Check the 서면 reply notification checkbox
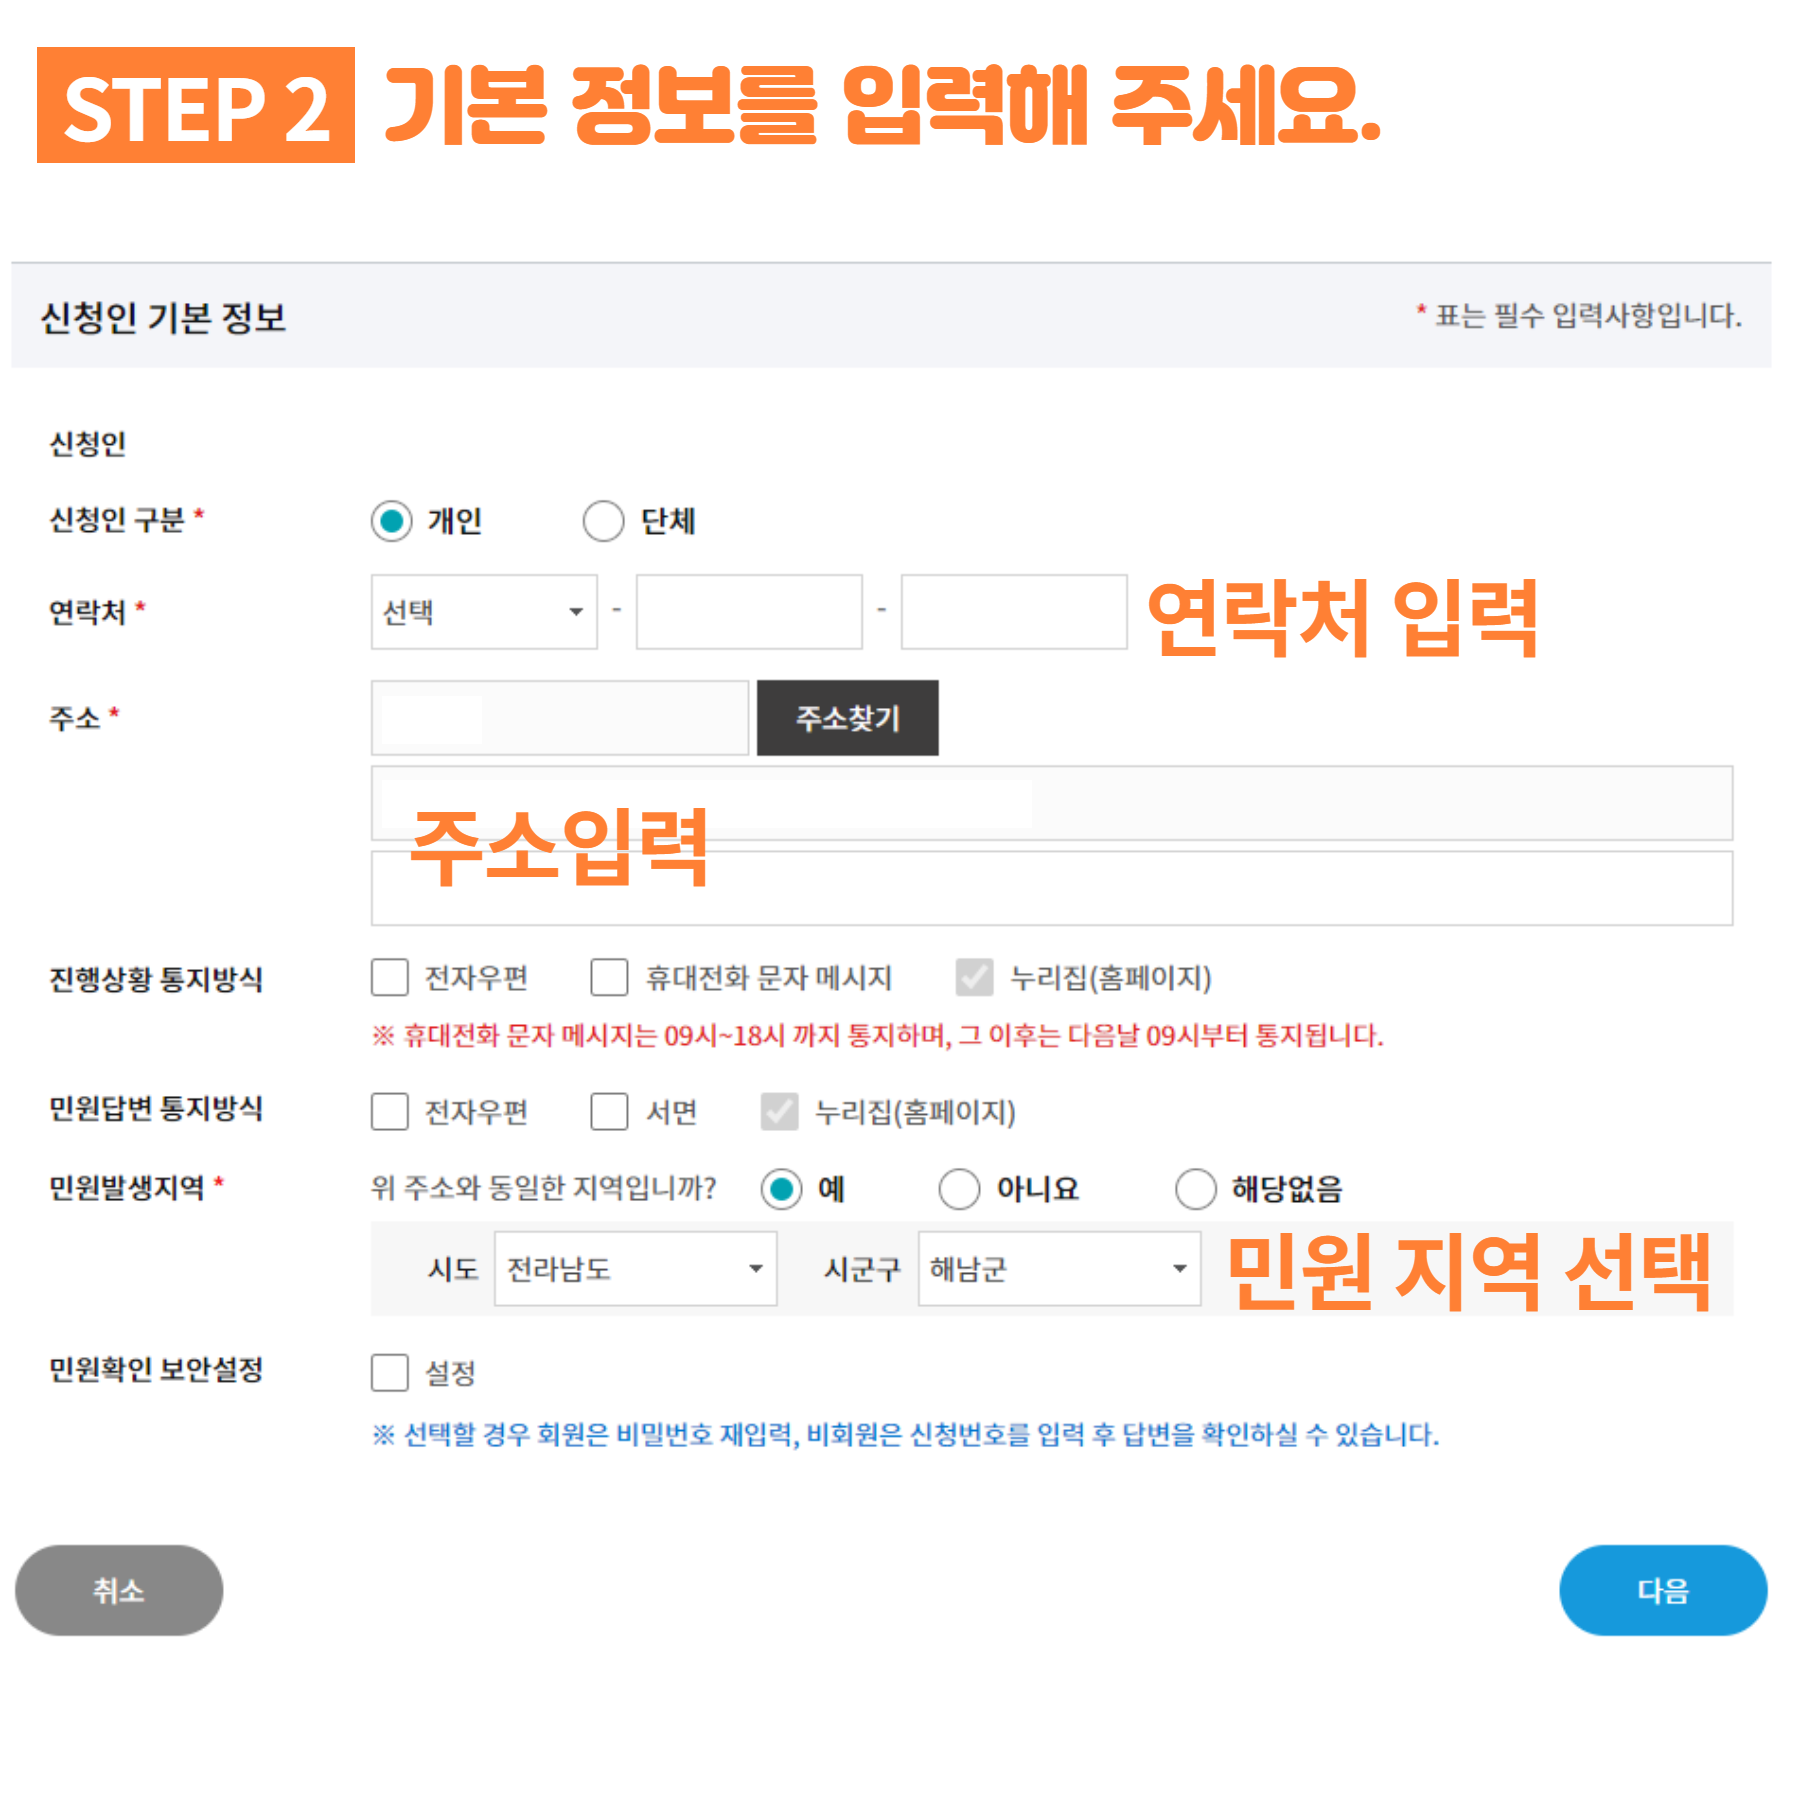 point(609,1111)
